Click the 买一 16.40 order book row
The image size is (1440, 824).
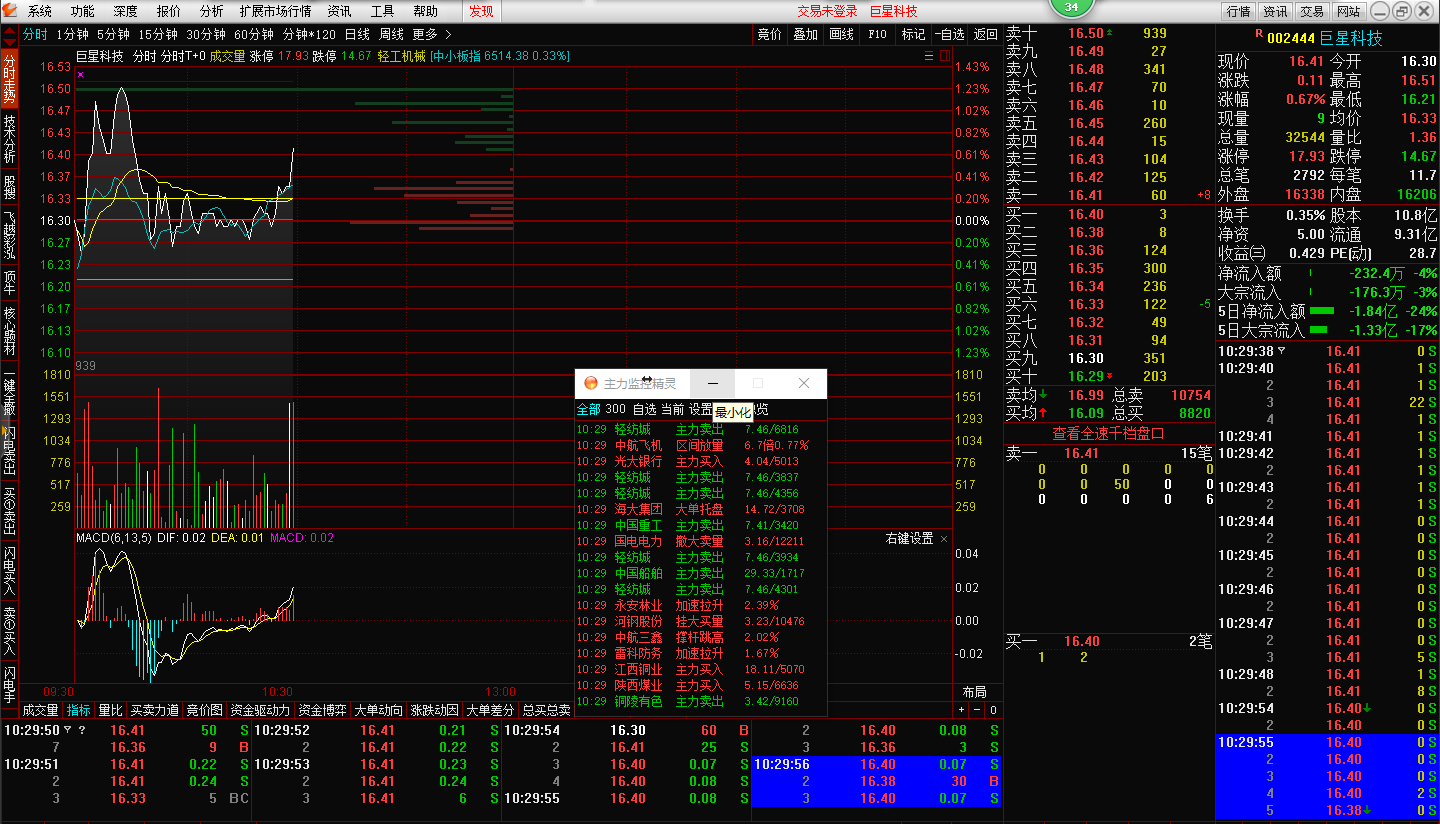pyautogui.click(x=1108, y=214)
